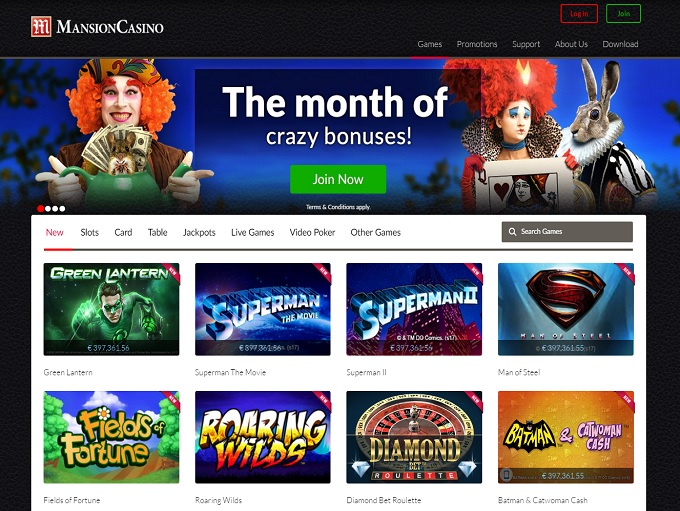The image size is (680, 511).
Task: Click the green Join button
Action: (x=623, y=13)
